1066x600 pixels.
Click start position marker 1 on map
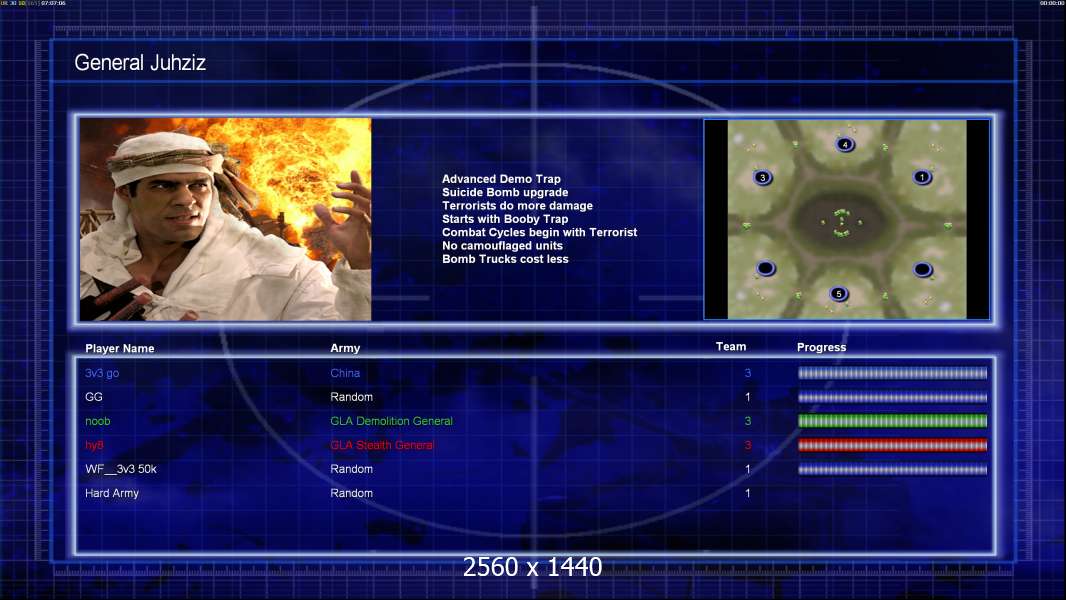(922, 177)
